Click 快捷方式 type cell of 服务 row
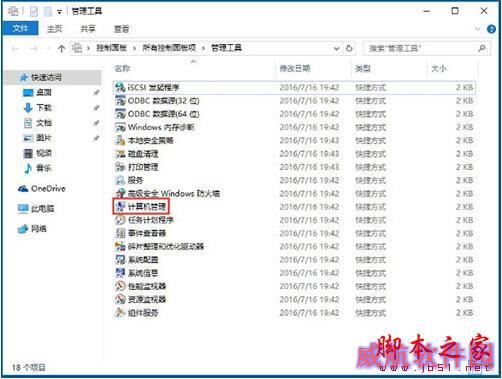Viewport: 502px width, 379px height. point(370,180)
